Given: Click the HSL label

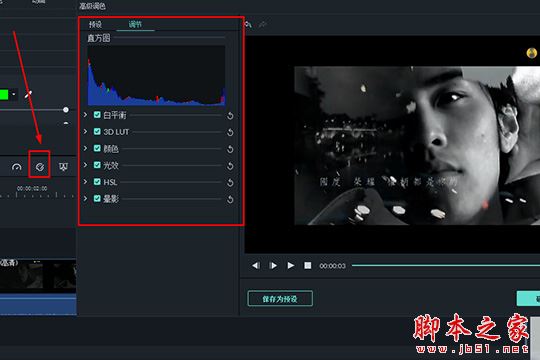Looking at the screenshot, I should (110, 182).
